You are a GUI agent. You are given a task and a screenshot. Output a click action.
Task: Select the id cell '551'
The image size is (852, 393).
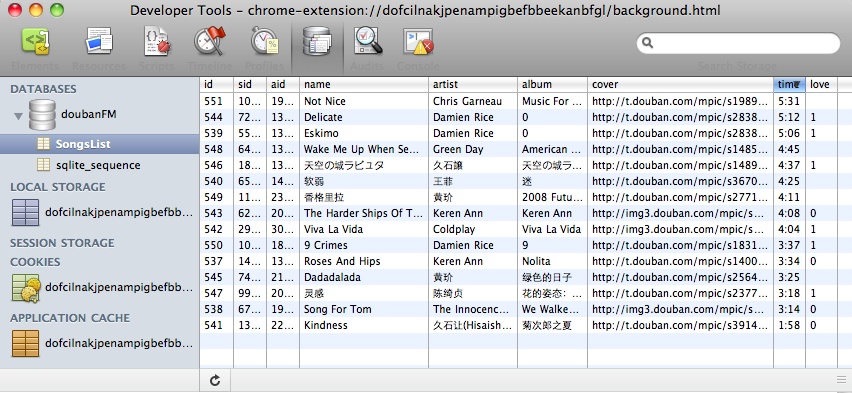tap(216, 101)
